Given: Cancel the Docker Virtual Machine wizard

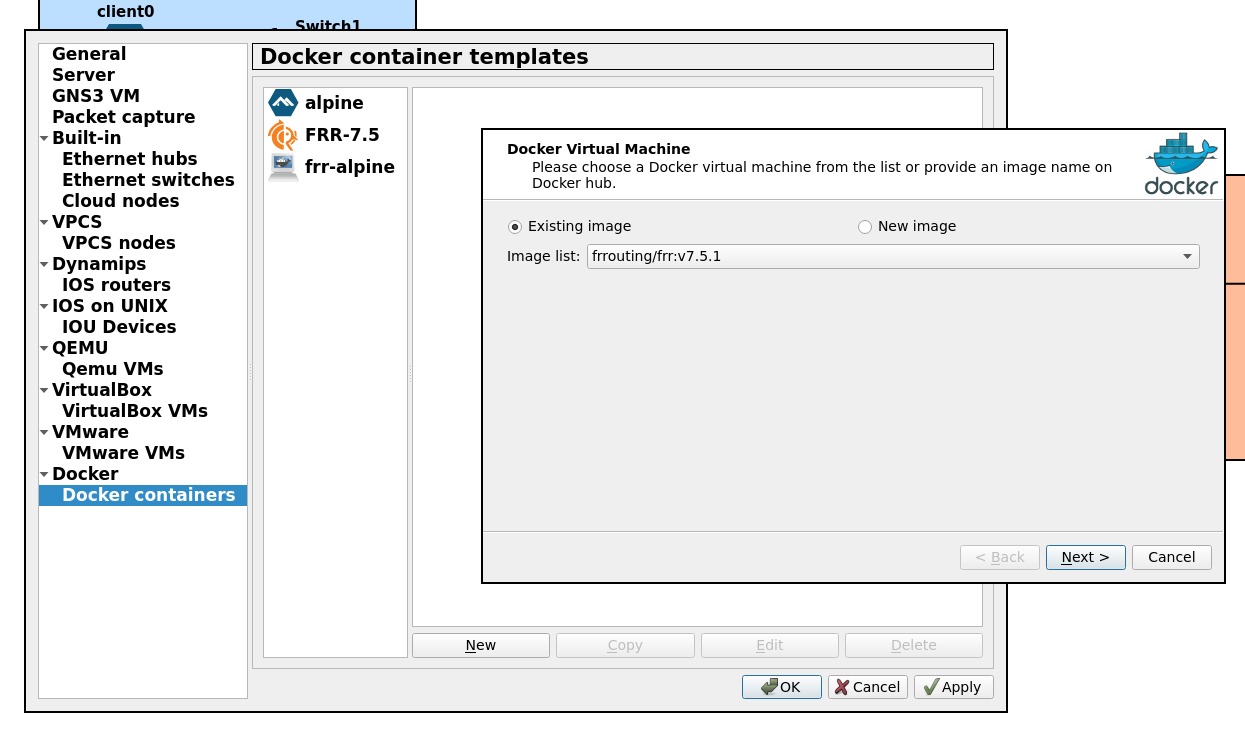Looking at the screenshot, I should pyautogui.click(x=1171, y=558).
